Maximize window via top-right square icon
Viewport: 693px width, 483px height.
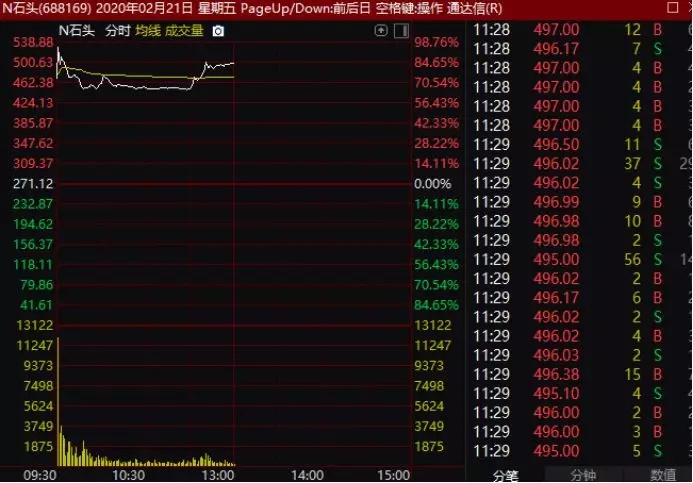coord(673,8)
